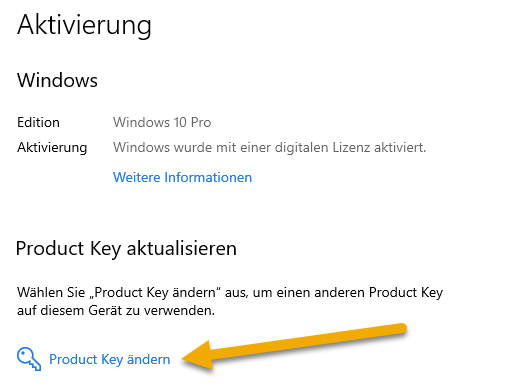This screenshot has width=518, height=389.
Task: Click the Aktivierung row label below Edition
Action: [52, 148]
